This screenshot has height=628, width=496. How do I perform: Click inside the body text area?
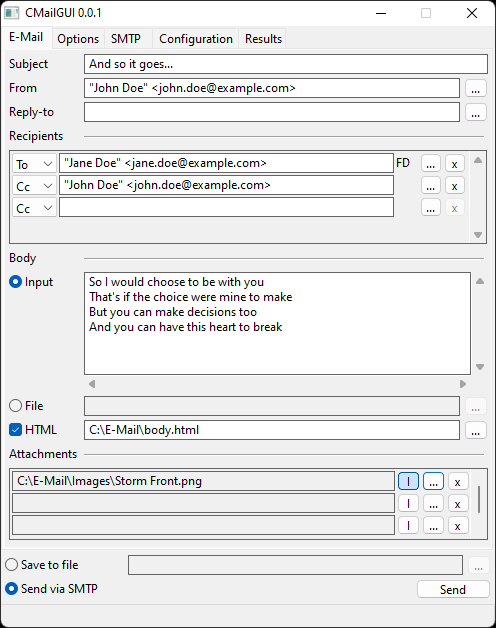(277, 324)
